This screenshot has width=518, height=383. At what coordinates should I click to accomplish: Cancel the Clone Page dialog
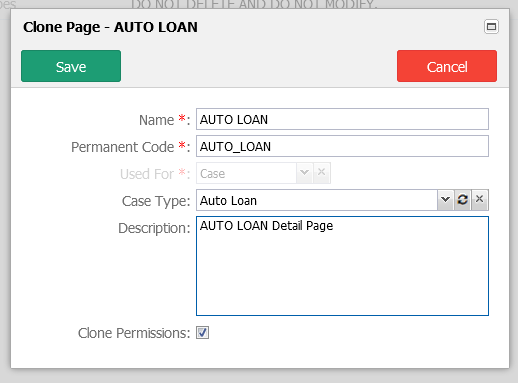447,66
